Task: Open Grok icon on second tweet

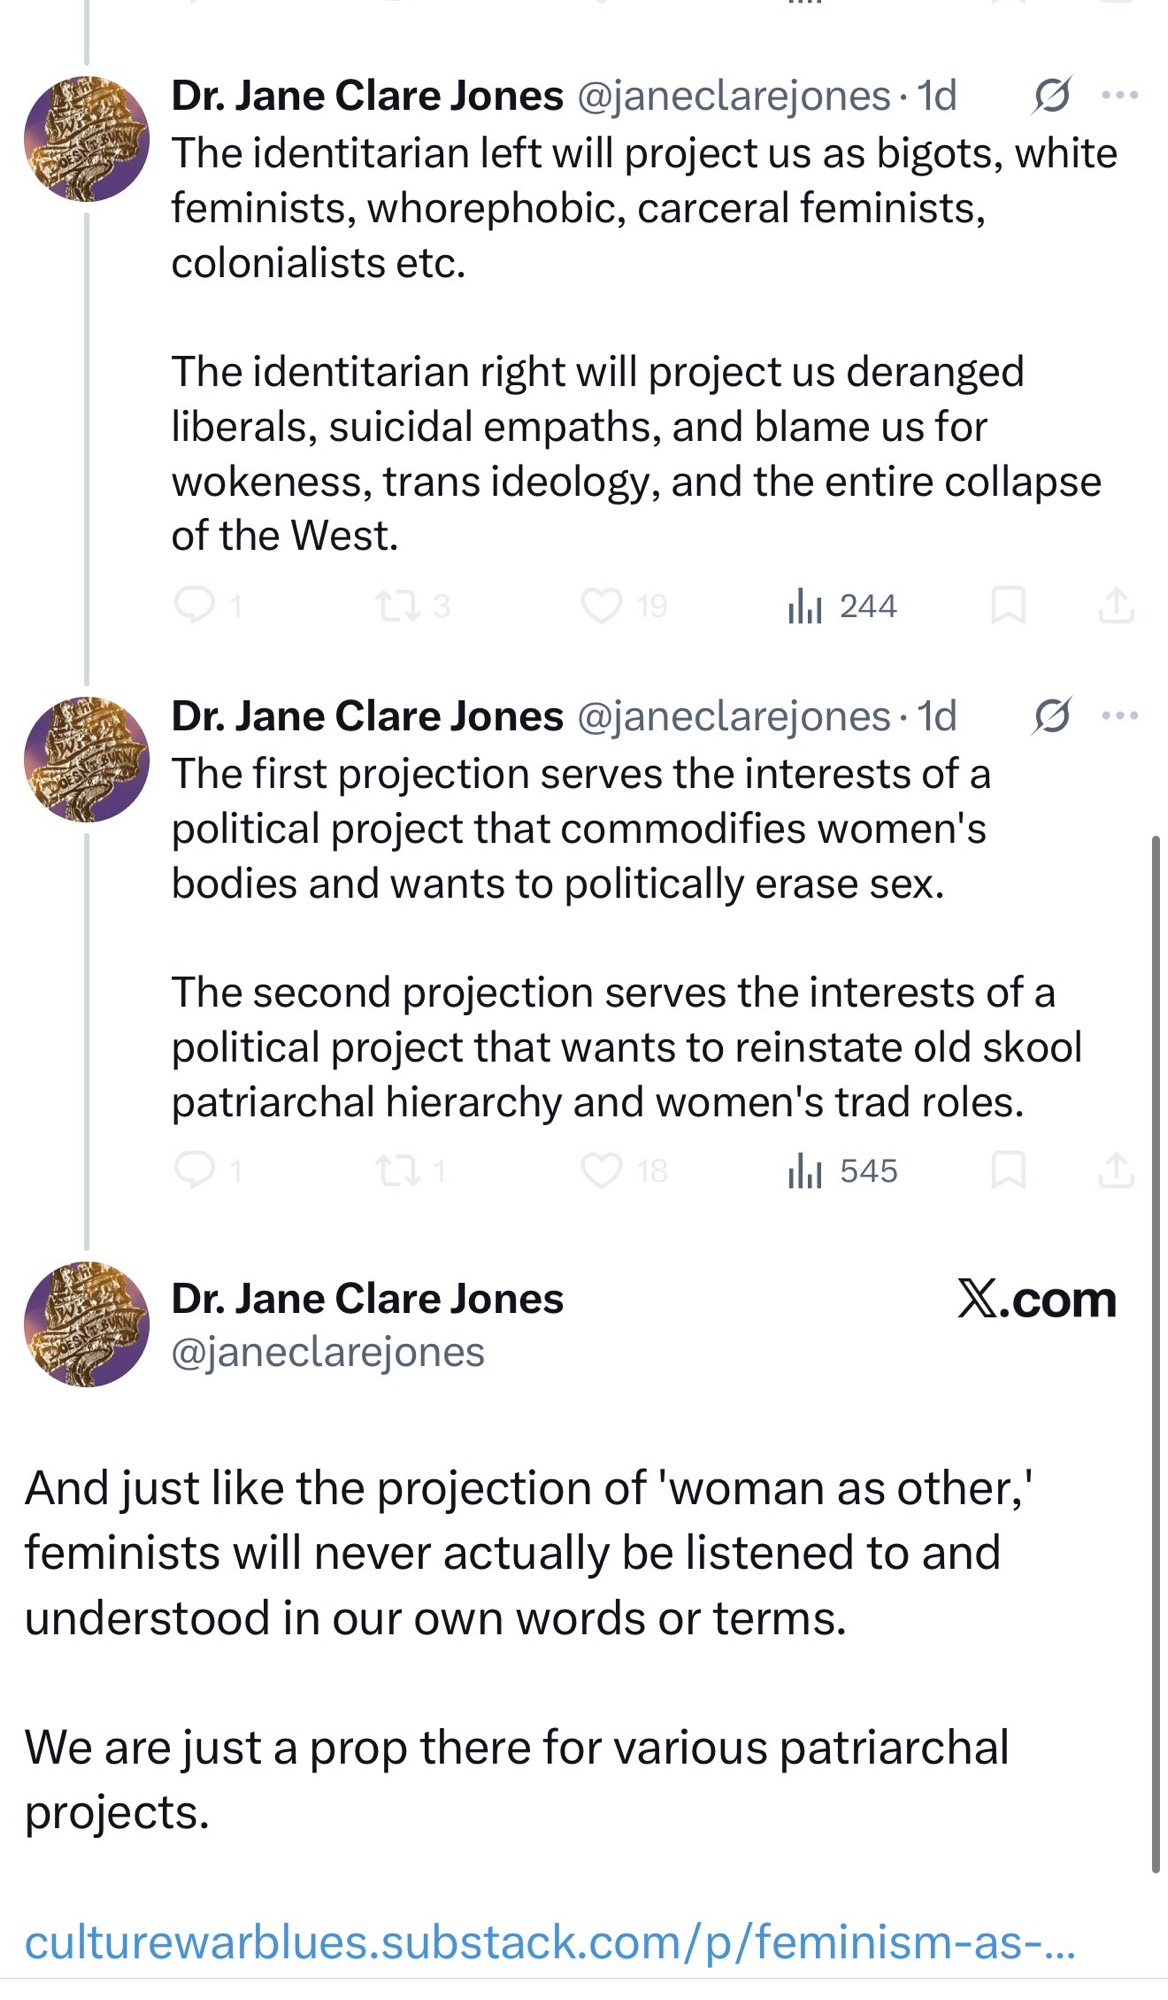Action: pos(1052,716)
